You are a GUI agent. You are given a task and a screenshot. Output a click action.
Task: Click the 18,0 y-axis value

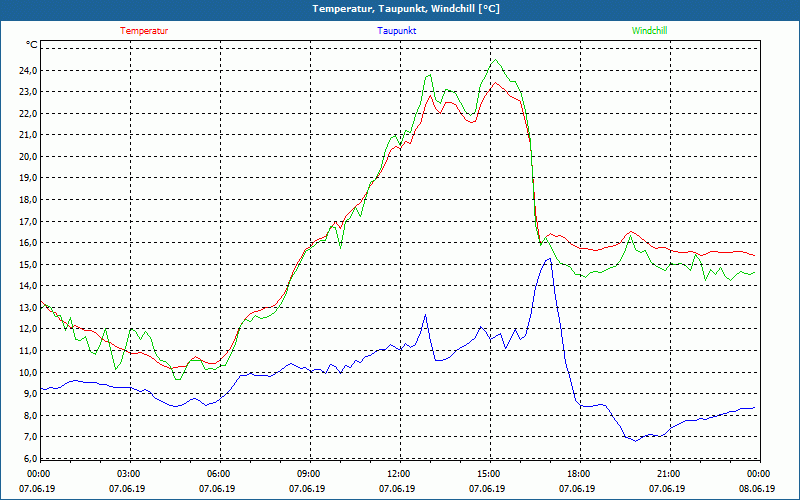pos(29,199)
